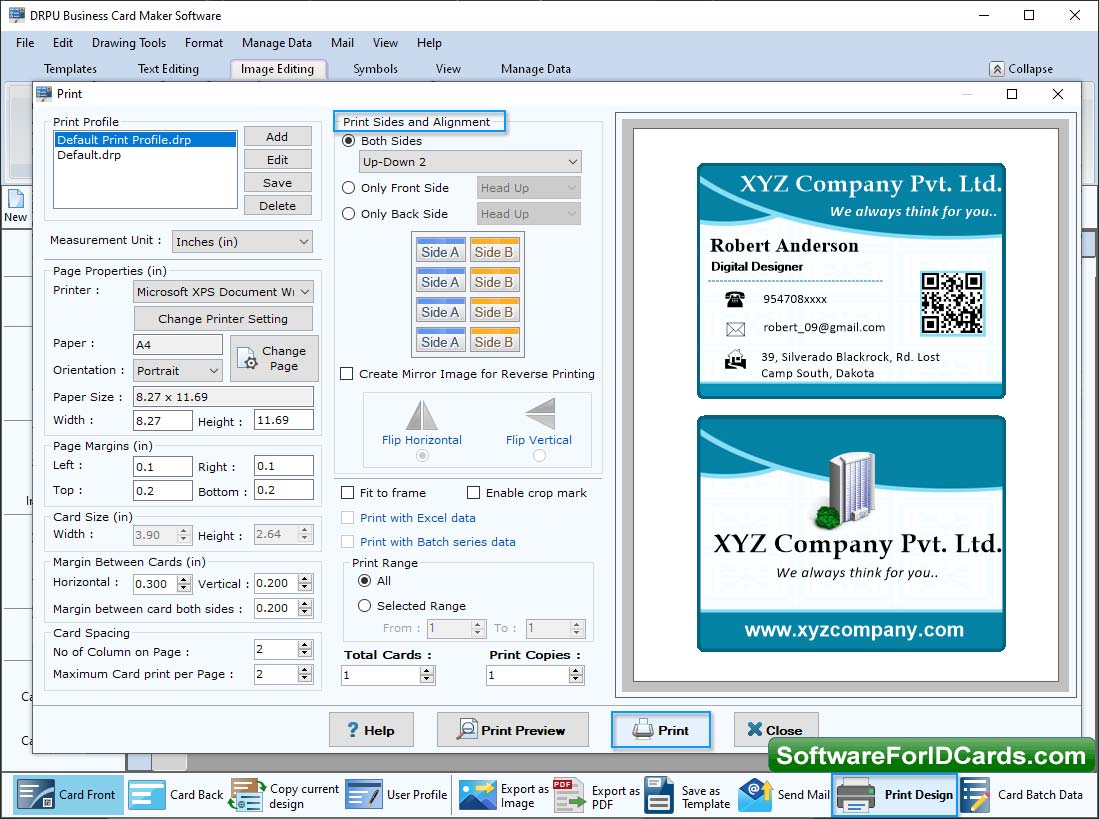Image resolution: width=1099 pixels, height=819 pixels.
Task: Open Card Batch Data tool
Action: tap(1022, 794)
